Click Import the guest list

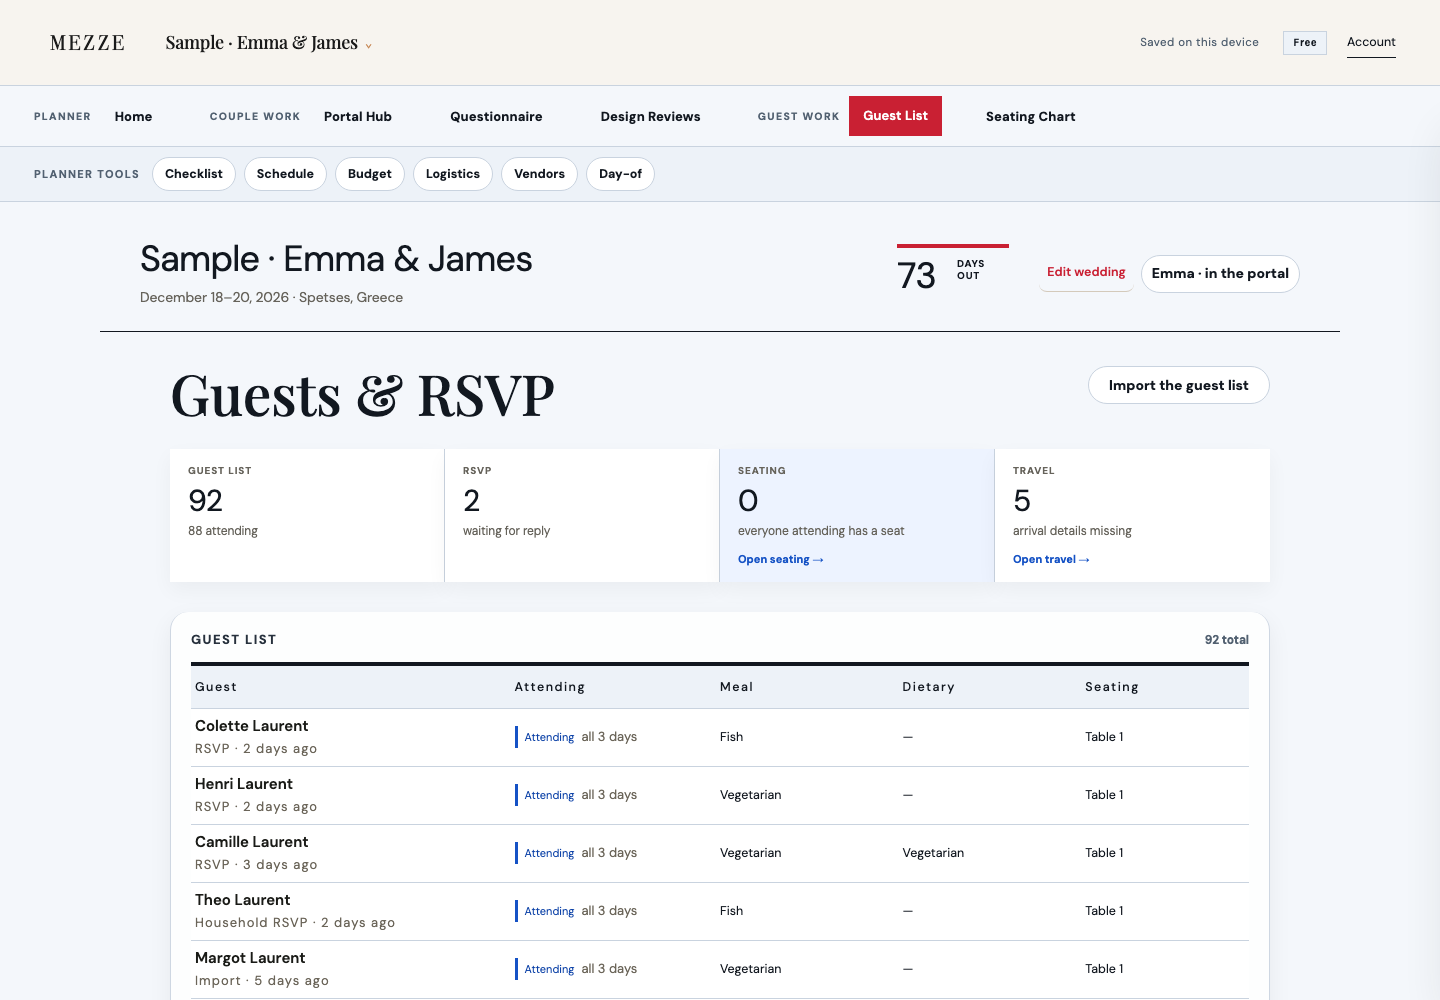pyautogui.click(x=1178, y=385)
